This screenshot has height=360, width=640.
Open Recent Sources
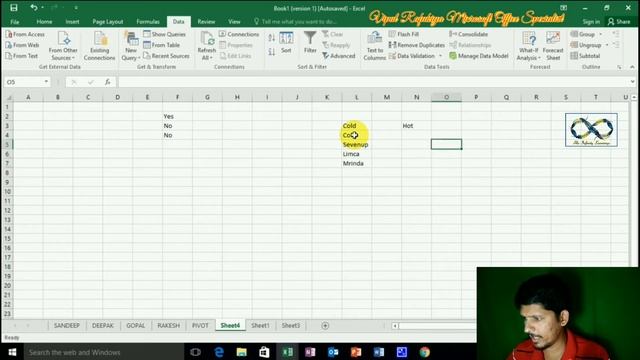point(167,56)
